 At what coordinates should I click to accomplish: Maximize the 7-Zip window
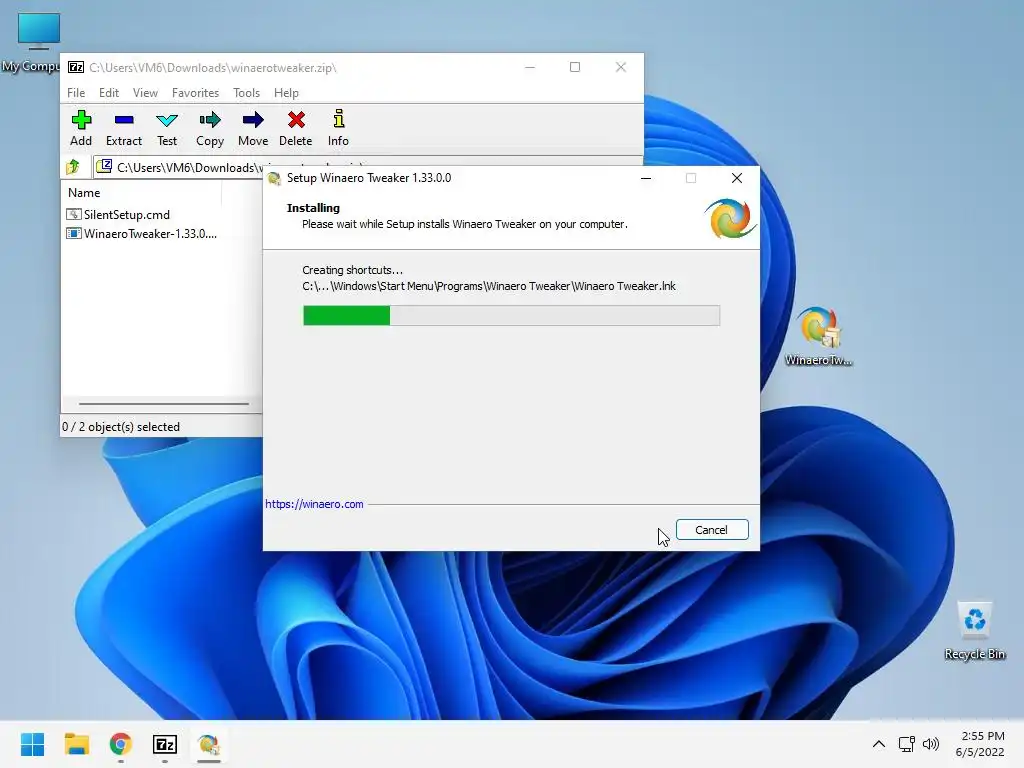click(x=575, y=67)
